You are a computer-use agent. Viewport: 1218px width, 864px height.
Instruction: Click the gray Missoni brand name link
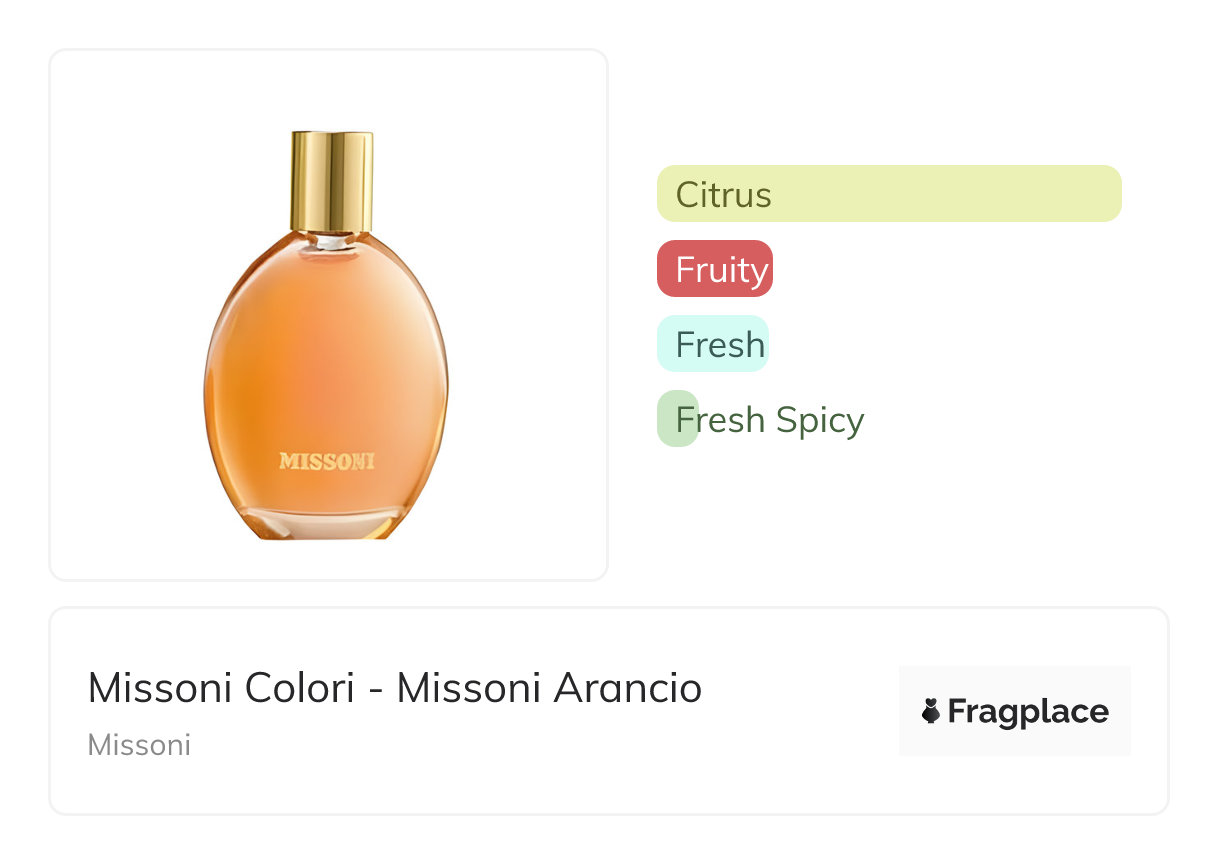139,745
